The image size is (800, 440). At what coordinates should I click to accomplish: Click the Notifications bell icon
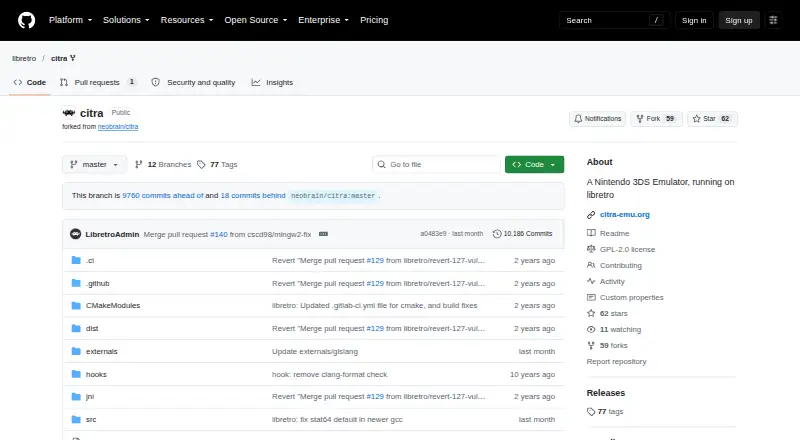click(x=578, y=119)
